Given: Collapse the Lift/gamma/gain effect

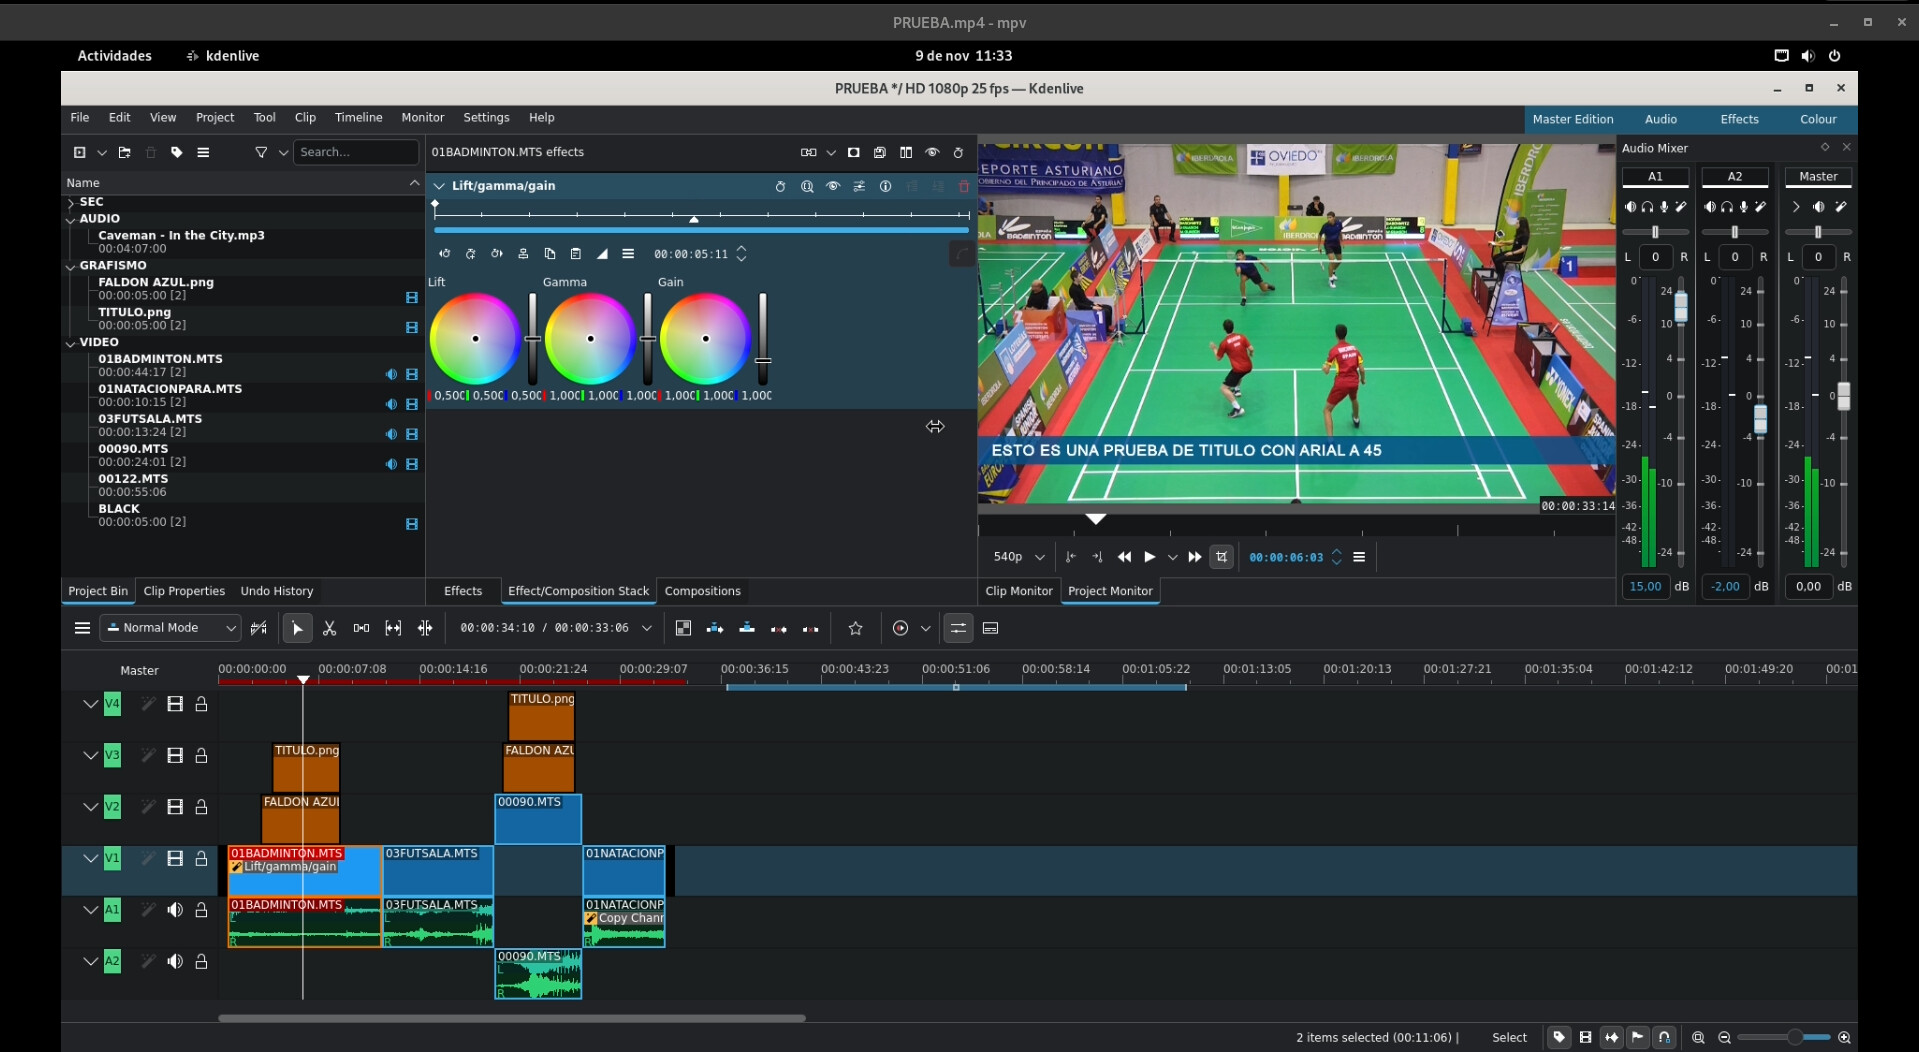Looking at the screenshot, I should coord(439,186).
